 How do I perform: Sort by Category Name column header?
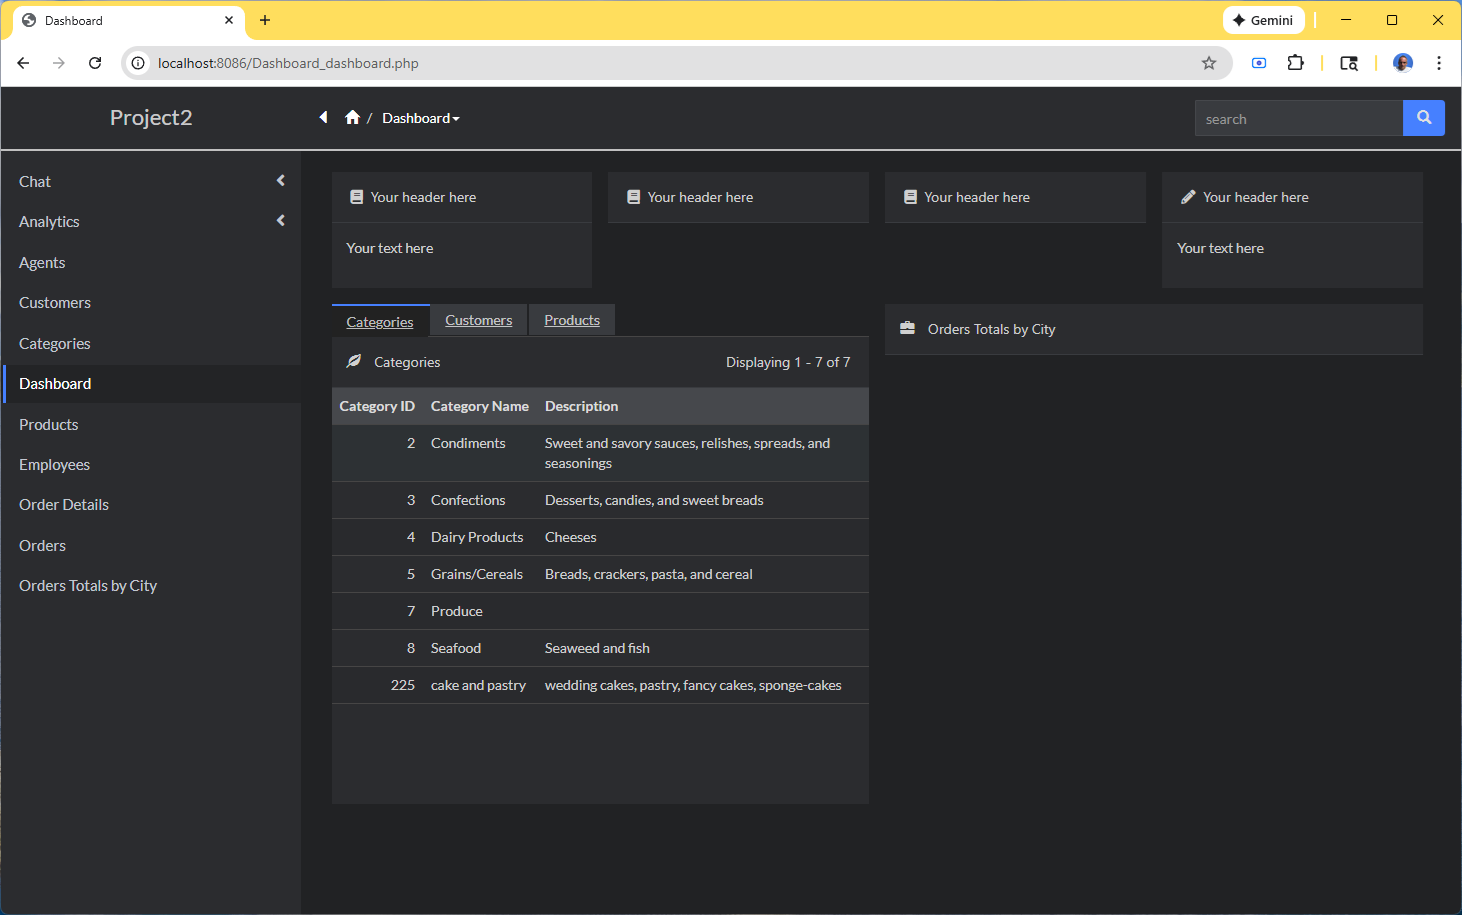click(x=479, y=406)
